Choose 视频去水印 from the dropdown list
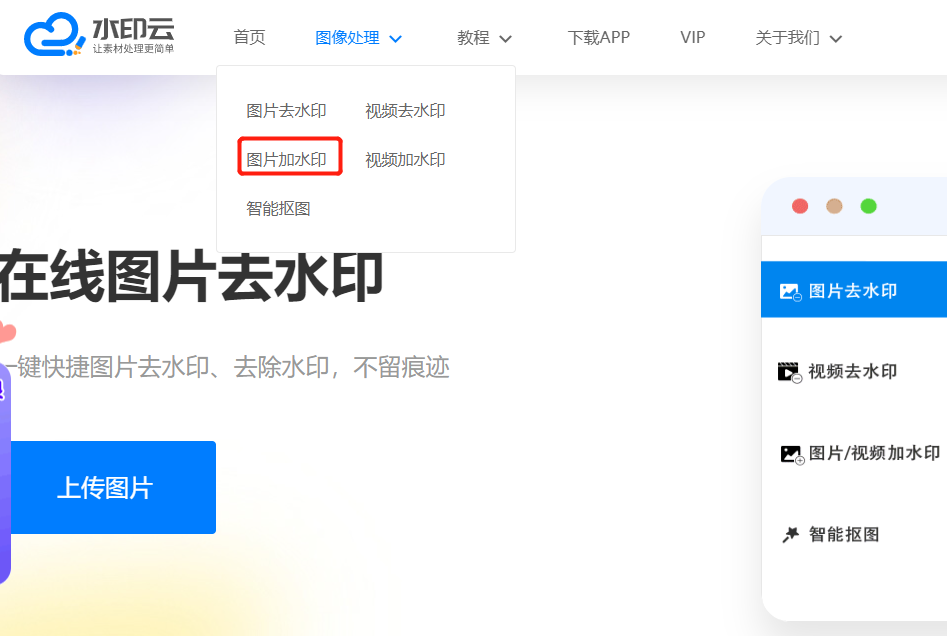Viewport: 947px width, 636px height. [x=405, y=111]
